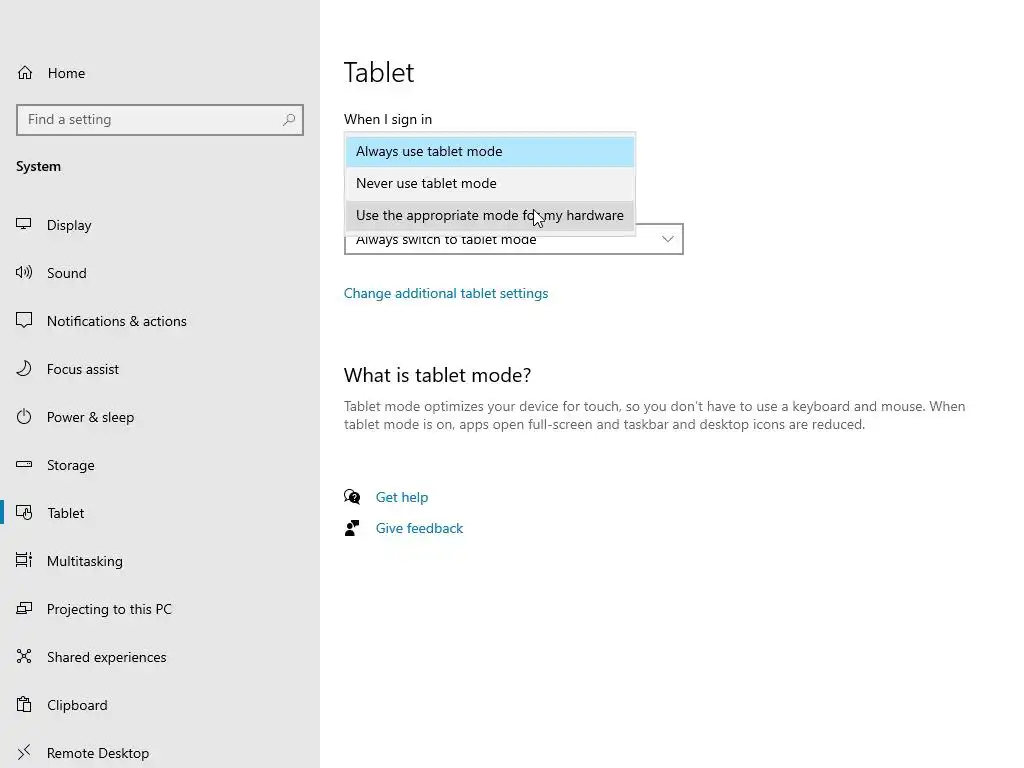
Task: Click the search magnifier icon
Action: [289, 120]
